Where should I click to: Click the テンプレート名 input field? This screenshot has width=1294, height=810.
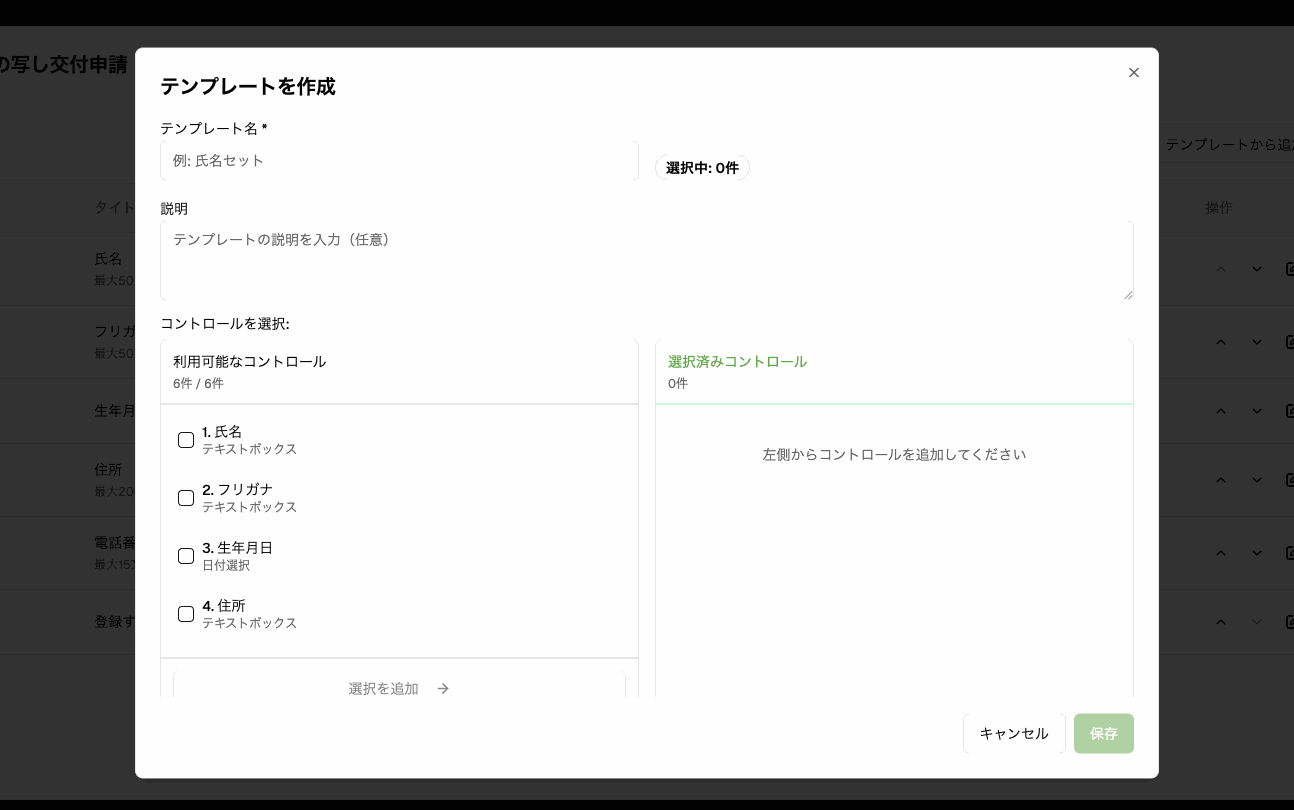(x=399, y=160)
